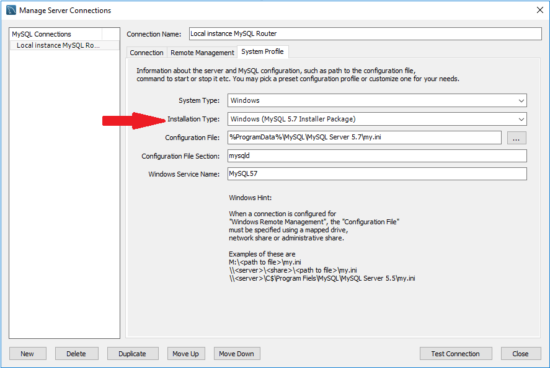The width and height of the screenshot is (550, 368).
Task: Click the Move Down button
Action: tap(237, 354)
